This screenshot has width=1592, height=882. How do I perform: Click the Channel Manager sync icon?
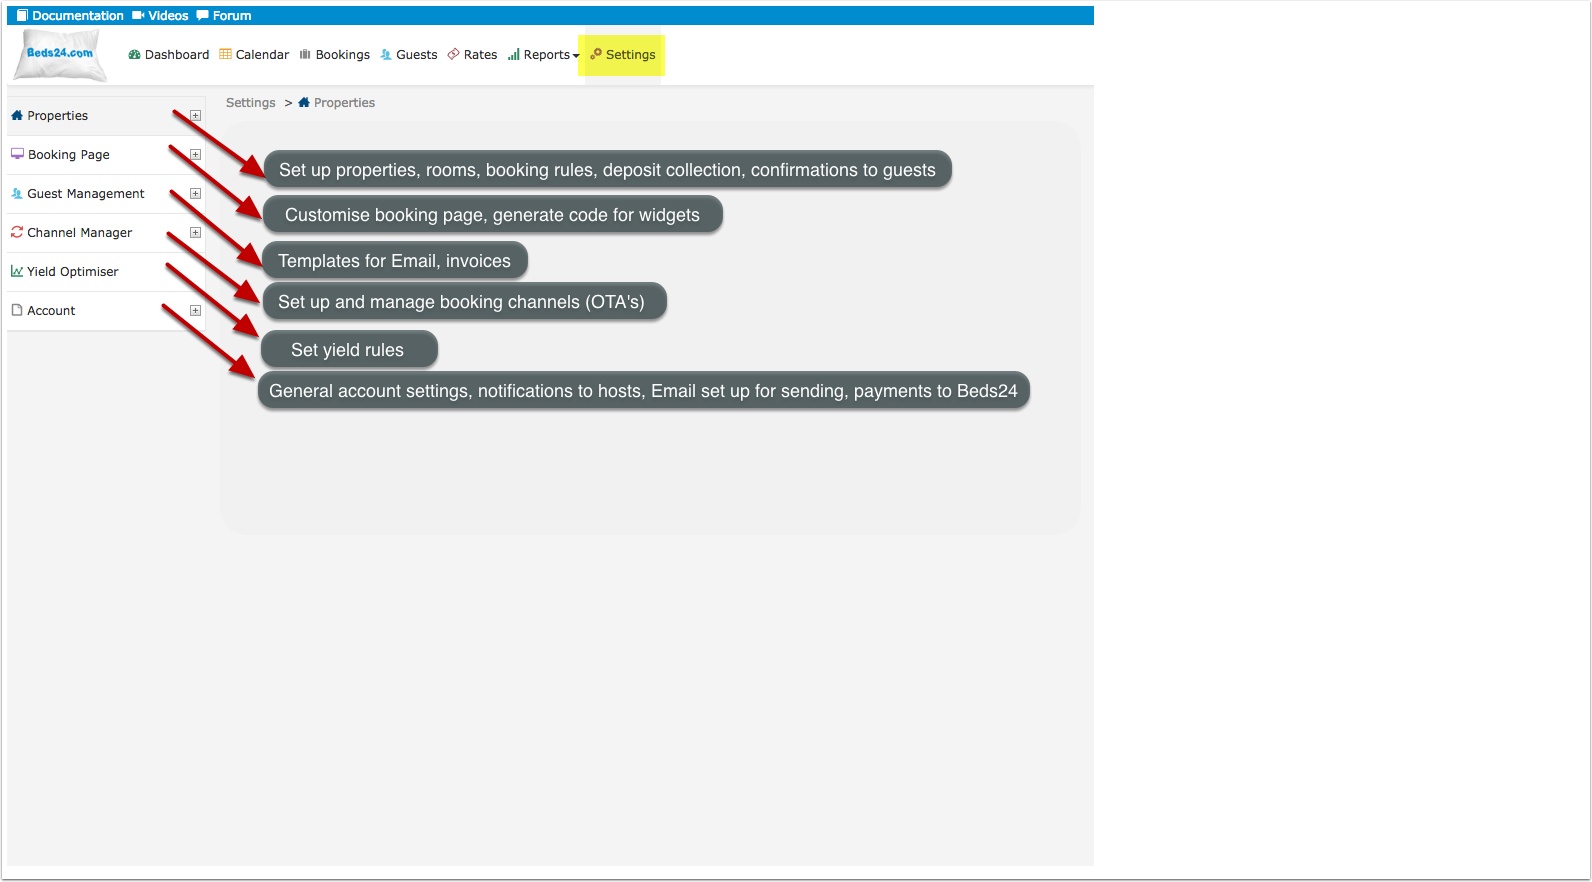(17, 232)
